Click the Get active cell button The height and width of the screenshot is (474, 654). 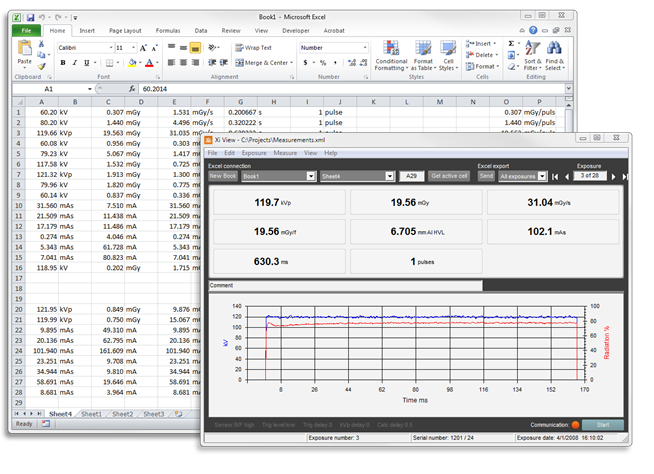[x=449, y=176]
